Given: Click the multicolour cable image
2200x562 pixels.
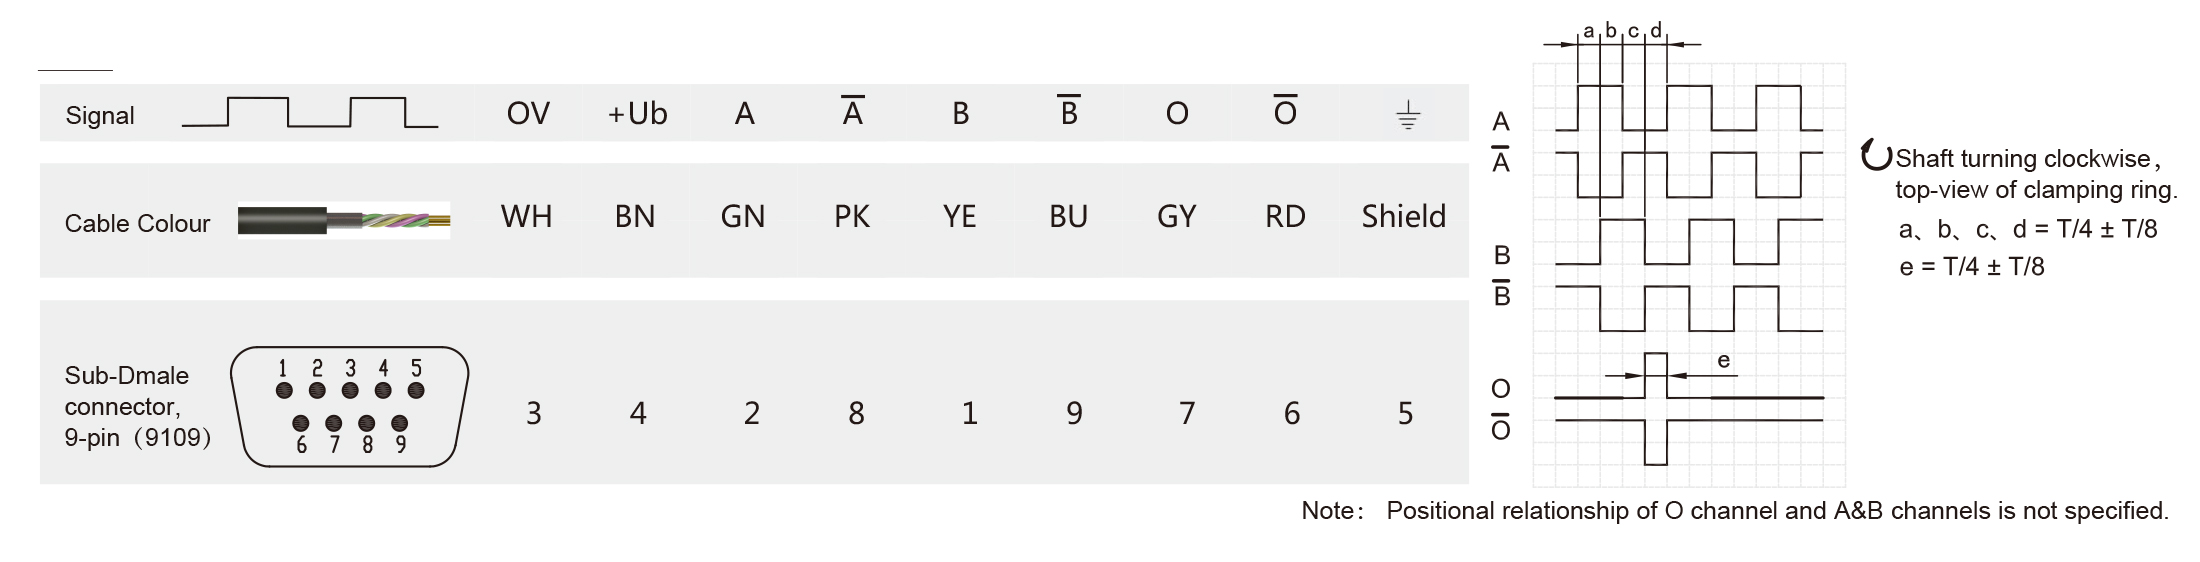Looking at the screenshot, I should [x=344, y=221].
